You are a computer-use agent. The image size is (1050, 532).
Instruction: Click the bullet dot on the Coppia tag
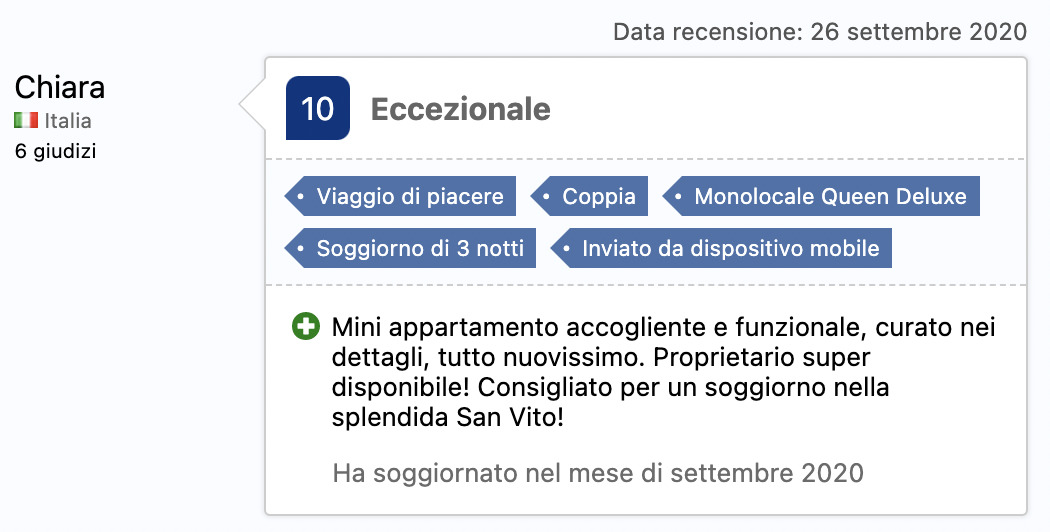pos(546,196)
